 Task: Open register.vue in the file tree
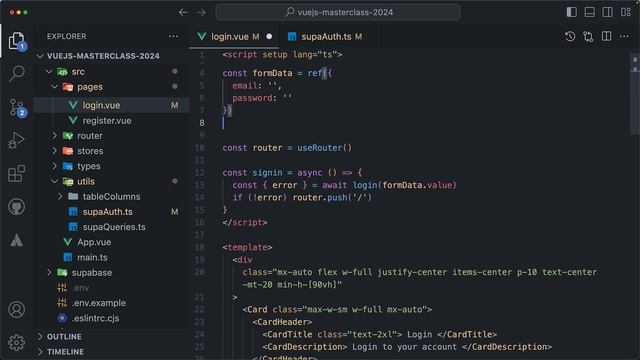111,120
